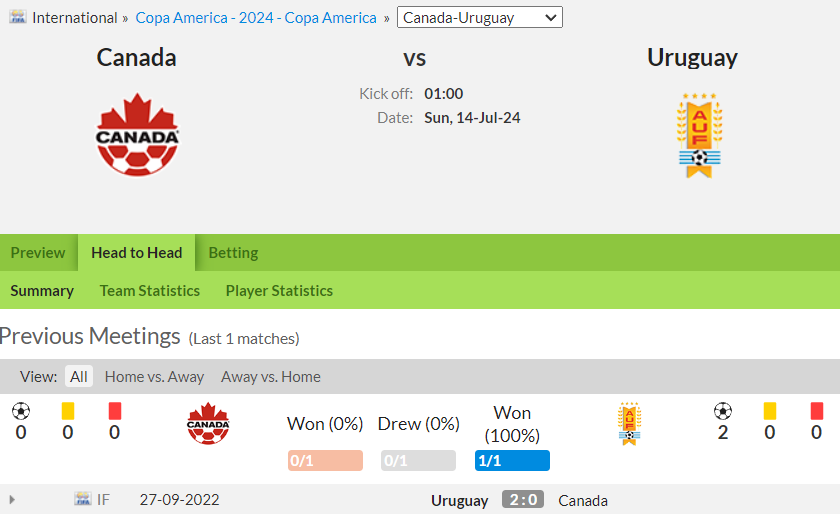
Task: Click the large Uruguay AUF crest
Action: 699,135
